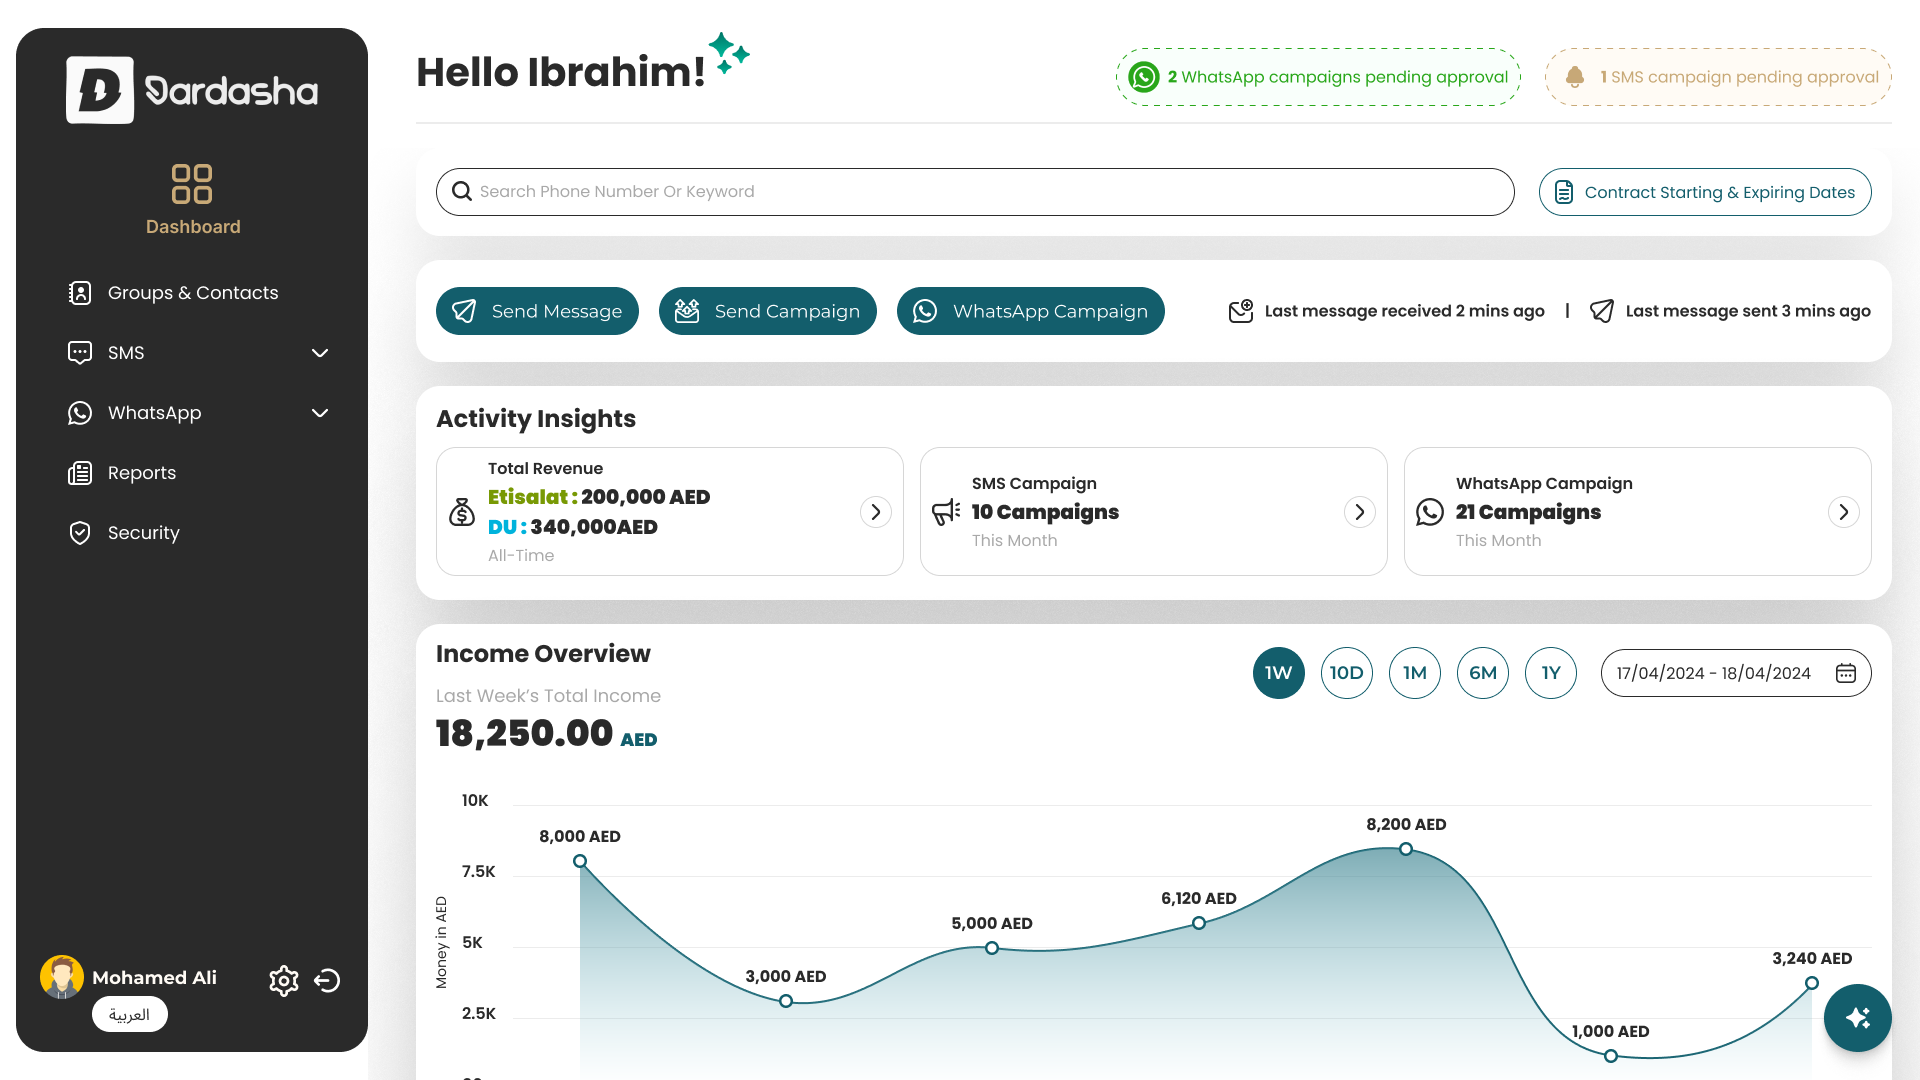Select the 1W time range
The image size is (1920, 1080).
(1278, 673)
